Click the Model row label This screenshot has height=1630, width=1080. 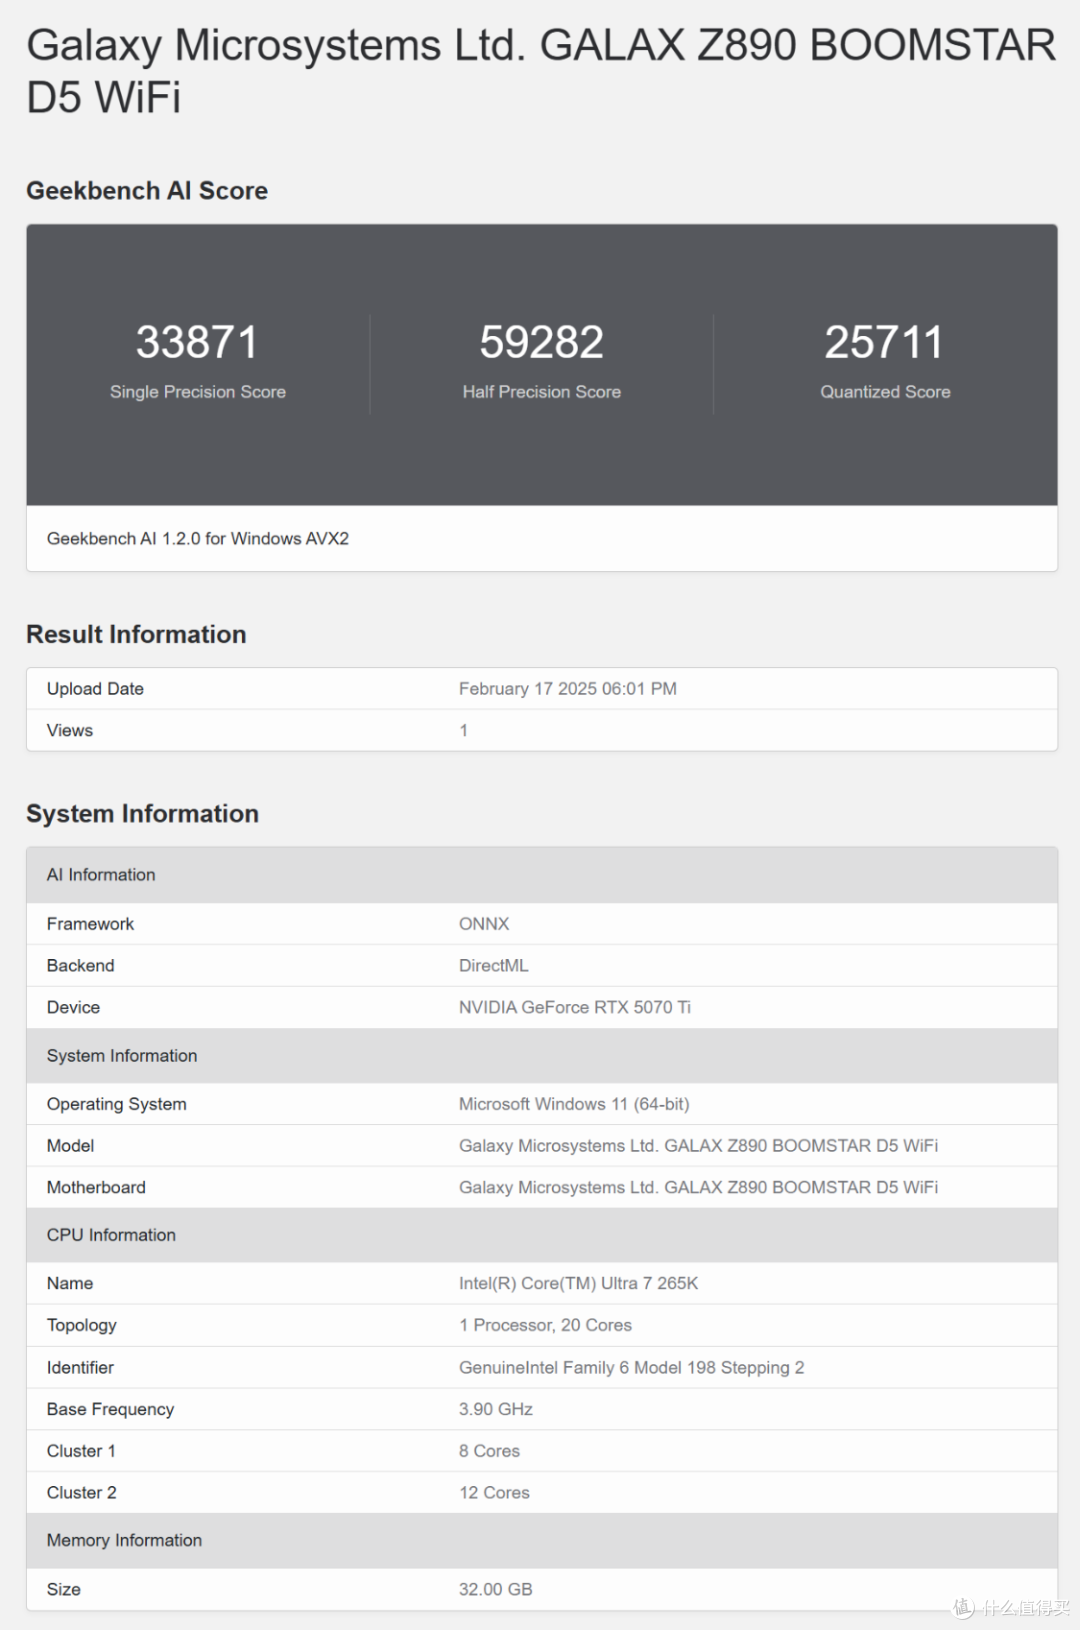pos(70,1146)
